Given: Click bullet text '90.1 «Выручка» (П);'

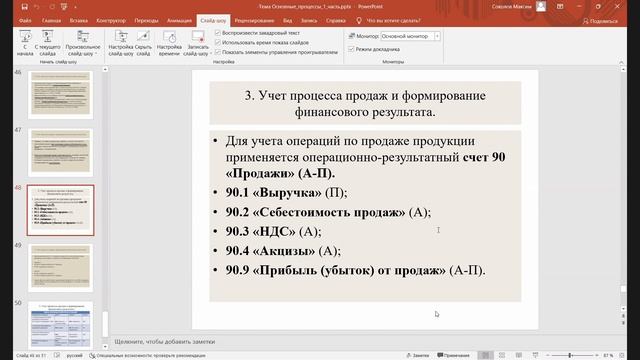Looking at the screenshot, I should tap(286, 192).
